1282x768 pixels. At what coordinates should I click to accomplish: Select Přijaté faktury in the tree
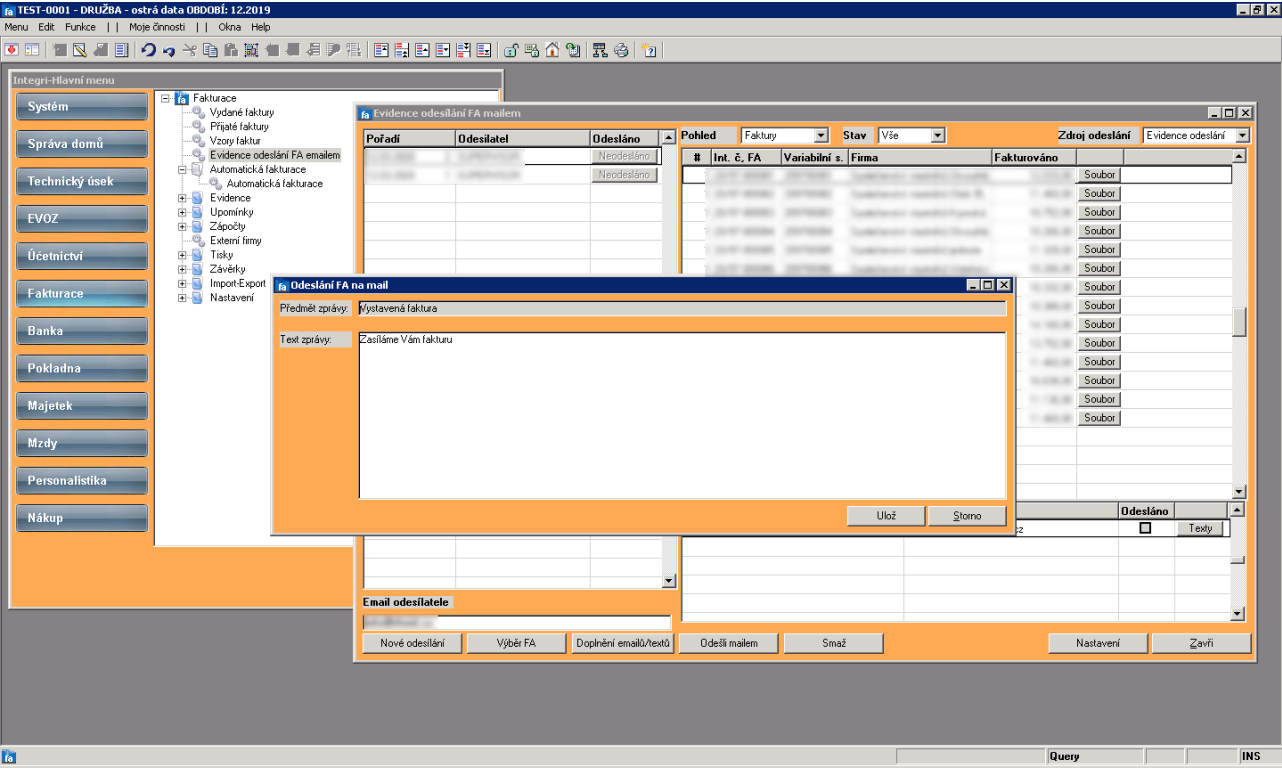click(239, 127)
